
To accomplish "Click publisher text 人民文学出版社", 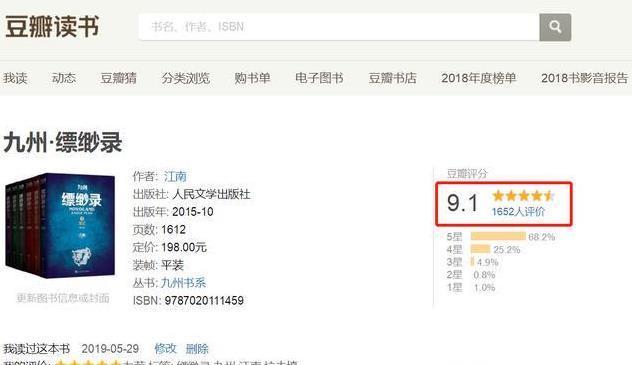I will [x=212, y=194].
